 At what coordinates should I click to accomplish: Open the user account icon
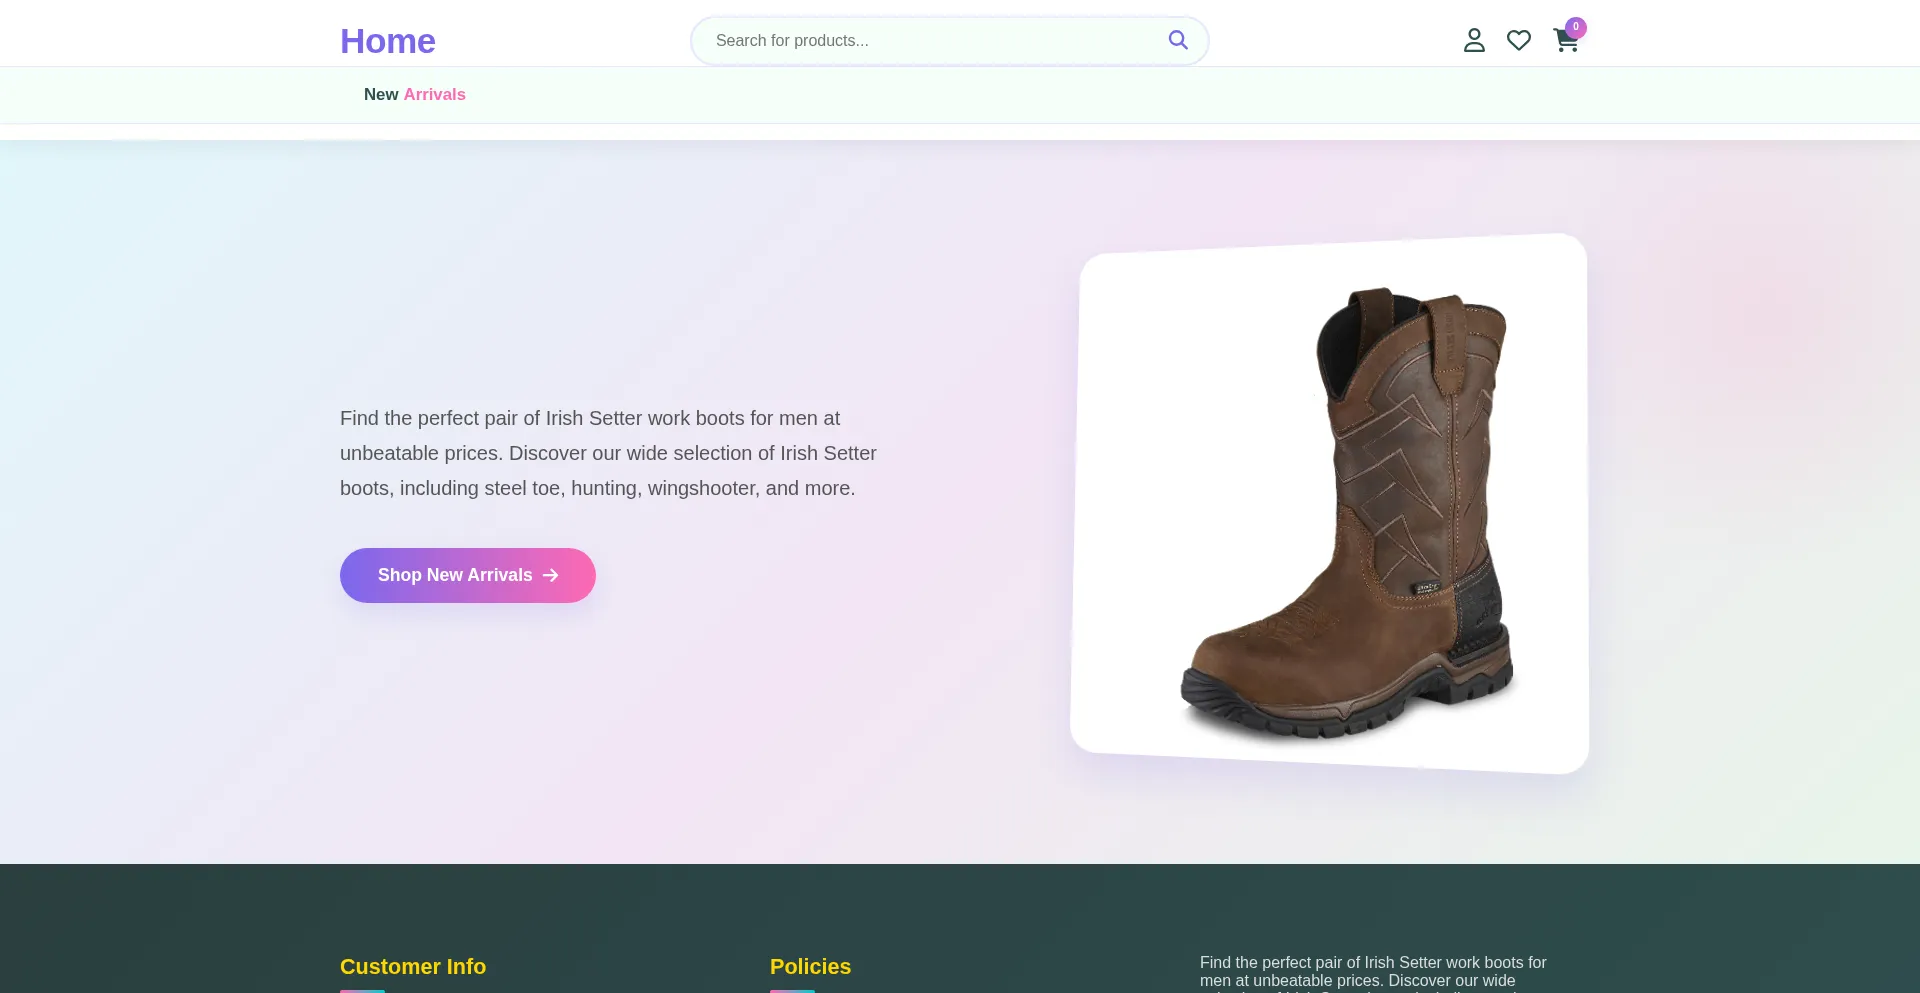(1474, 40)
